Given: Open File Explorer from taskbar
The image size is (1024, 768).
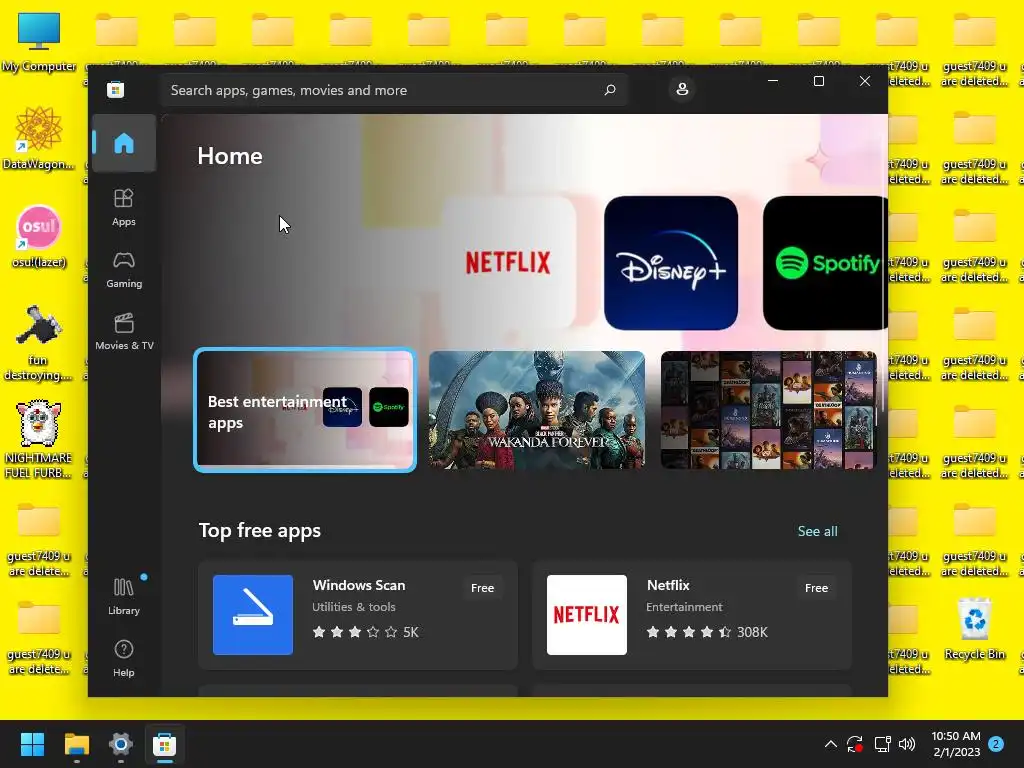Looking at the screenshot, I should (76, 744).
